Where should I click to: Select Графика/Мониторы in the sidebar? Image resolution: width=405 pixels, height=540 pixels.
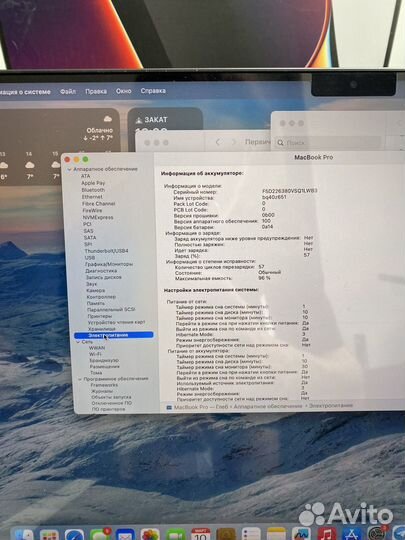[109, 264]
